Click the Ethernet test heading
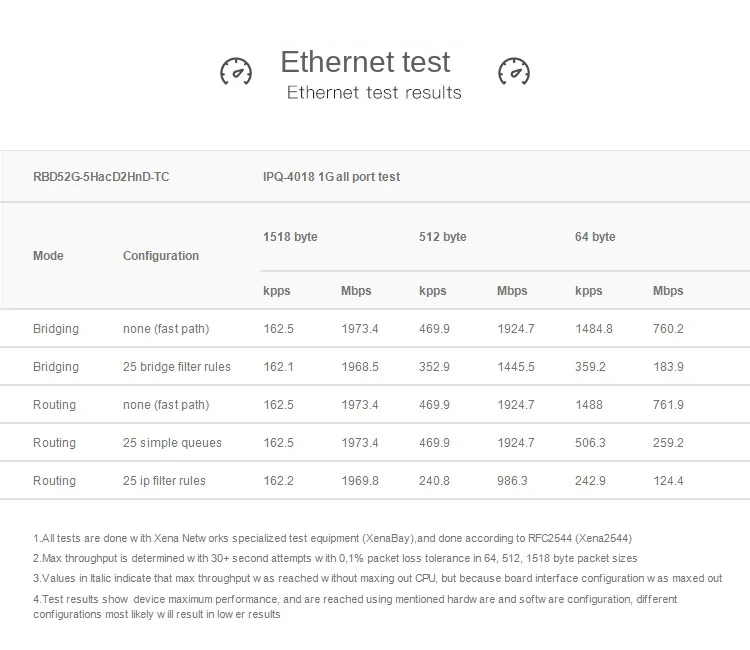This screenshot has height=650, width=750. click(x=365, y=62)
